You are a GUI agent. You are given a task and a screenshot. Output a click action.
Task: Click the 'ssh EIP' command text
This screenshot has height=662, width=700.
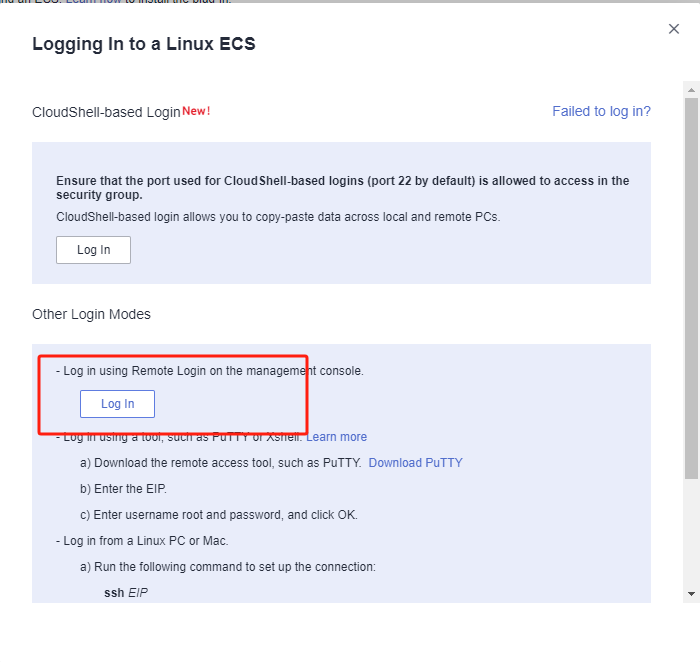pos(126,593)
